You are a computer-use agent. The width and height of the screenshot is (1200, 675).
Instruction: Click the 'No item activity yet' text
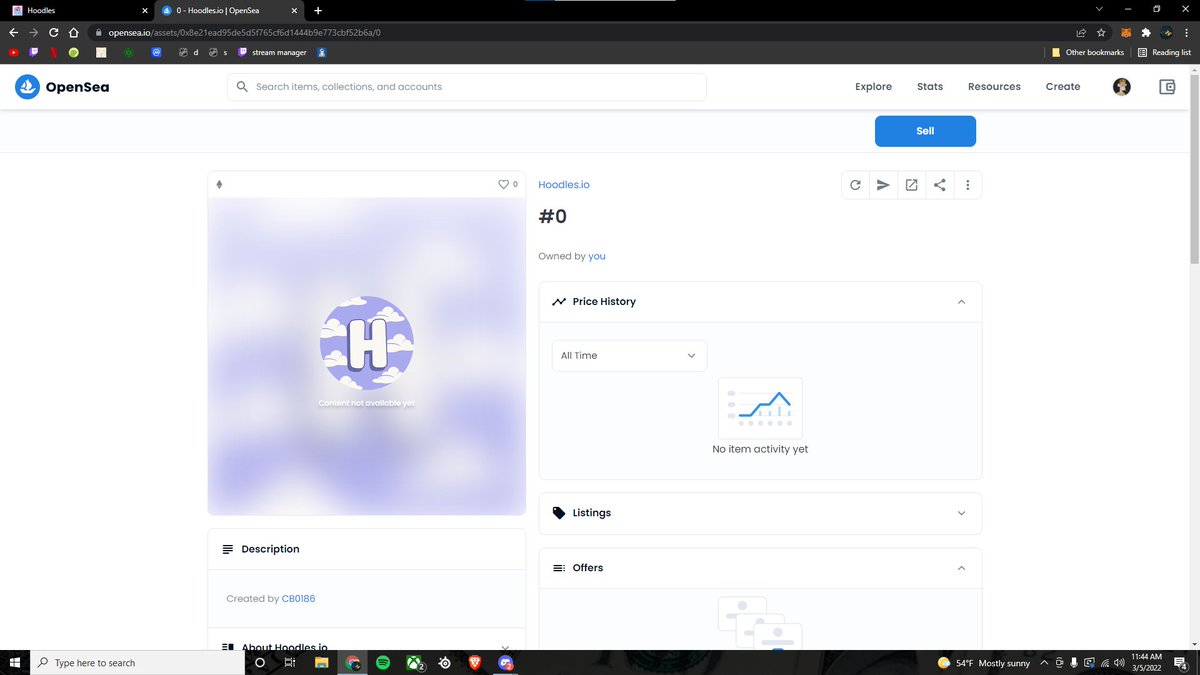tap(760, 450)
